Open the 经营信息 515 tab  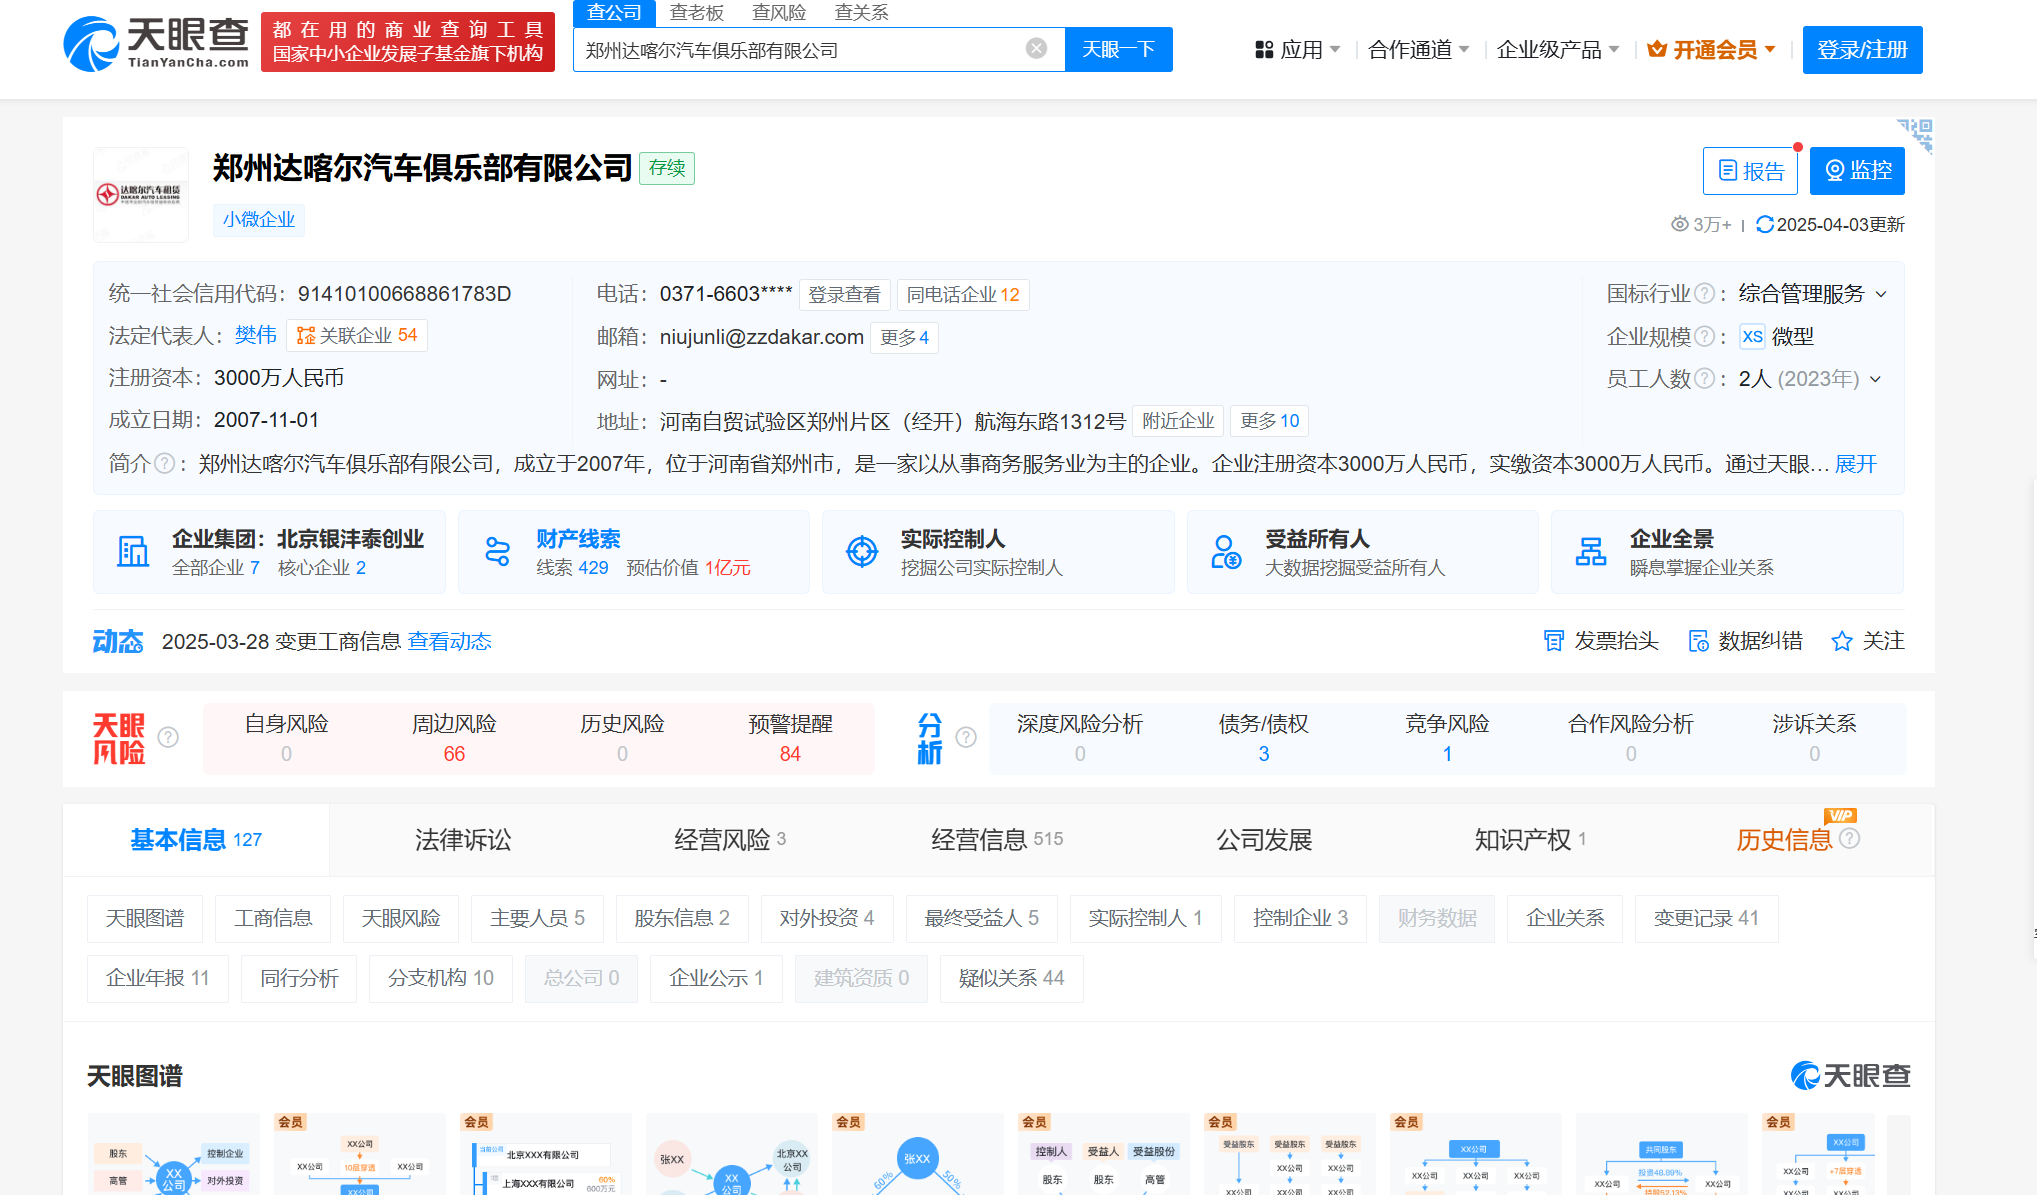pos(996,840)
